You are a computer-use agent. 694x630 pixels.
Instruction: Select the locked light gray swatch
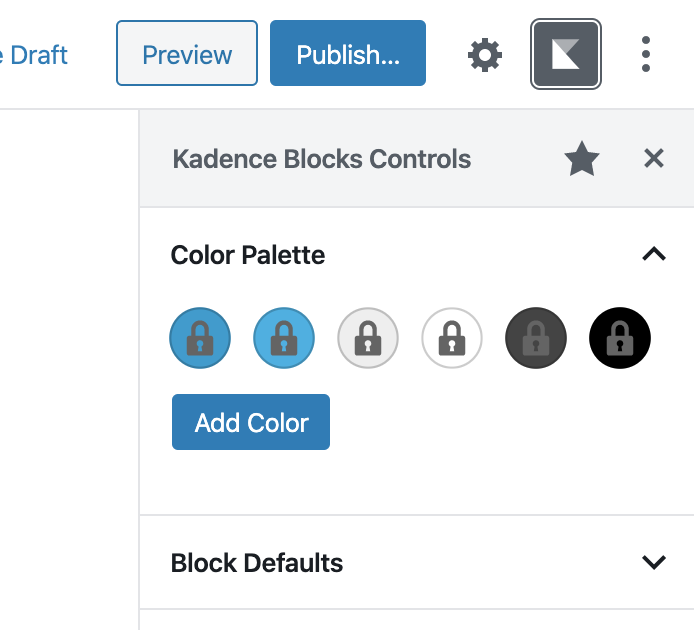click(368, 338)
